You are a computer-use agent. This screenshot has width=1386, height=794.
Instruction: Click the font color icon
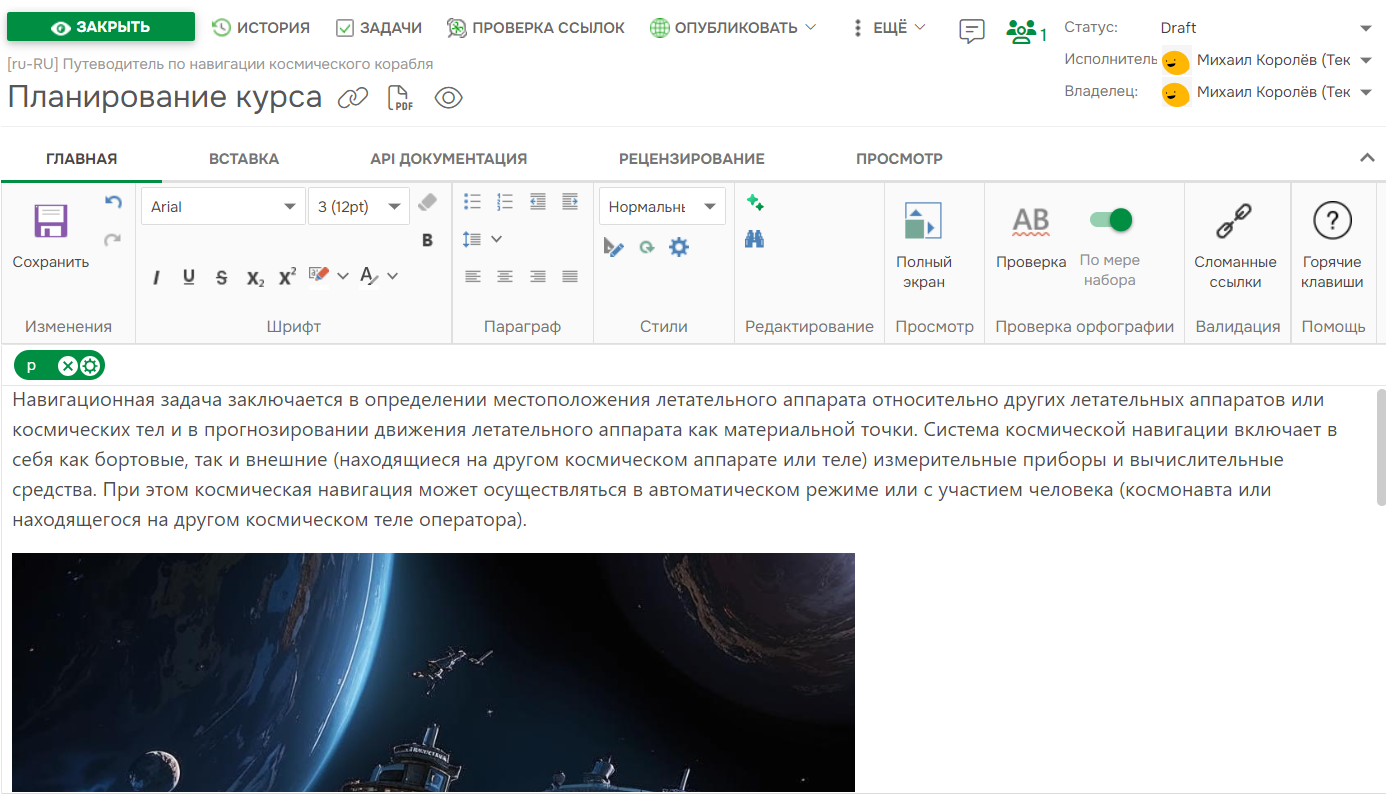[x=368, y=276]
